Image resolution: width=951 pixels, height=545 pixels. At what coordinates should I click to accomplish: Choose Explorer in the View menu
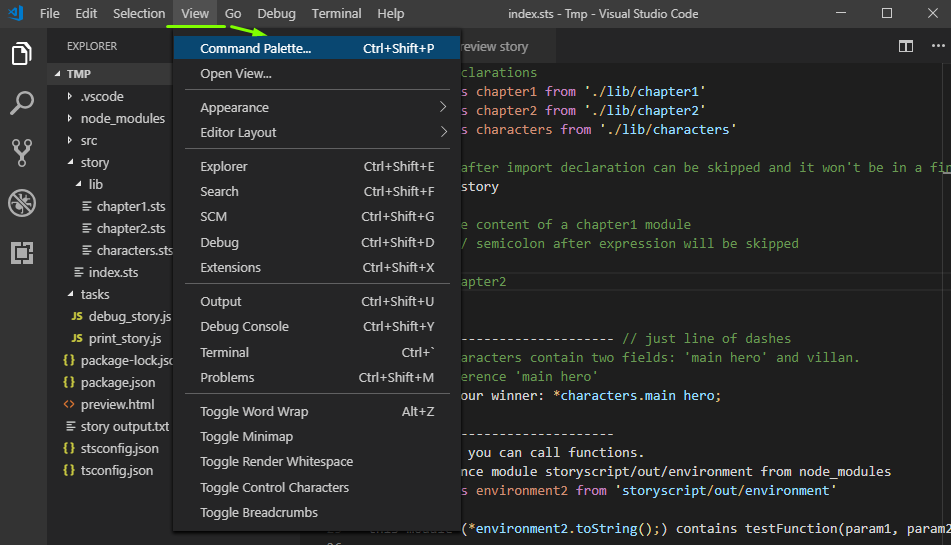pyautogui.click(x=317, y=166)
